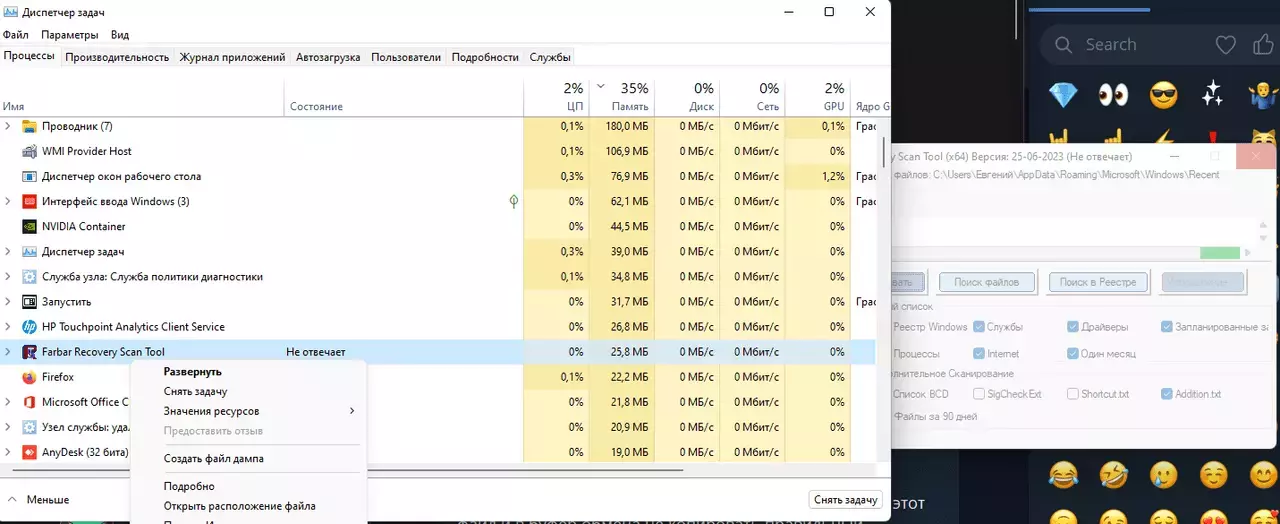1280x524 pixels.
Task: Expand the HP Touchpoint Analytics row
Action: click(x=8, y=326)
